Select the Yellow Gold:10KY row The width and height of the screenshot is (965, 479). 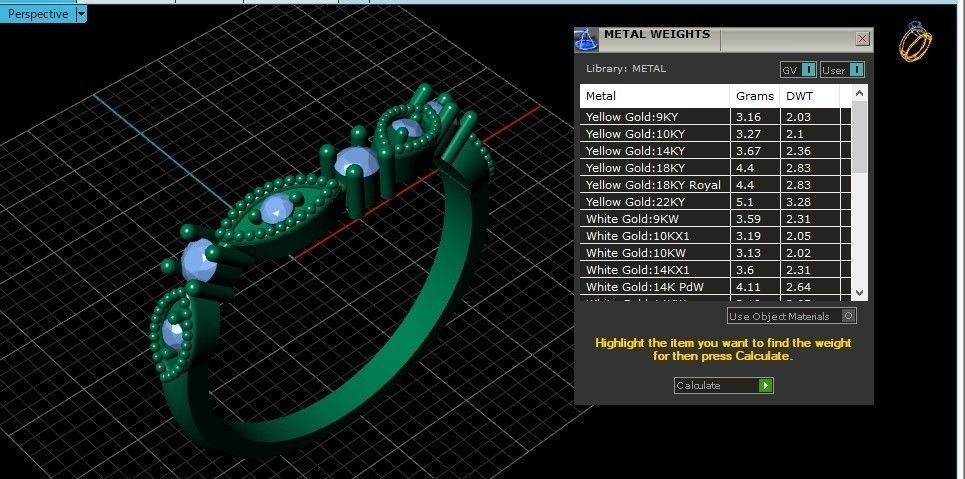click(715, 134)
